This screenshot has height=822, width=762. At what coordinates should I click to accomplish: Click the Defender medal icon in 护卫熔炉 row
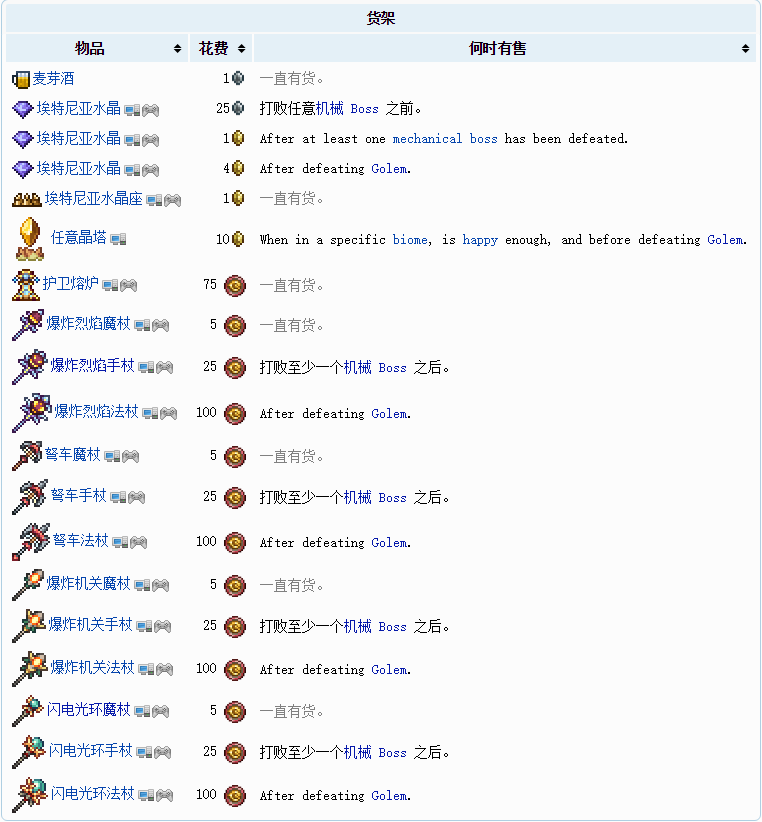point(235,286)
